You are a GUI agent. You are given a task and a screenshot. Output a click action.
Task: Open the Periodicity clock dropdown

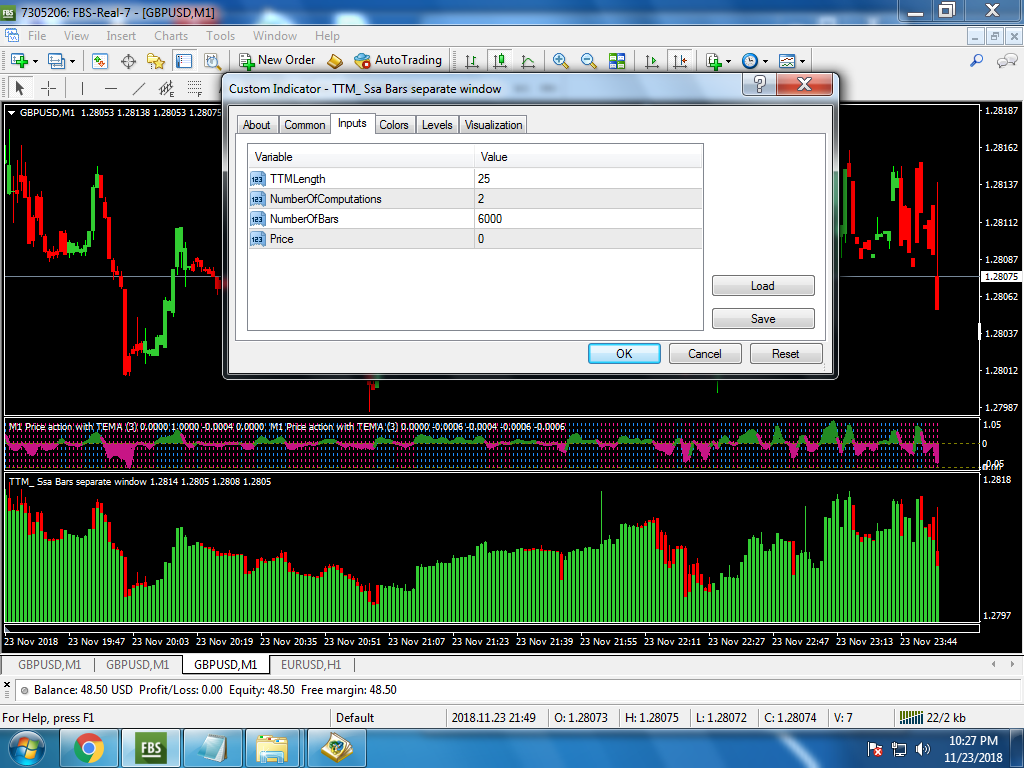[x=755, y=61]
